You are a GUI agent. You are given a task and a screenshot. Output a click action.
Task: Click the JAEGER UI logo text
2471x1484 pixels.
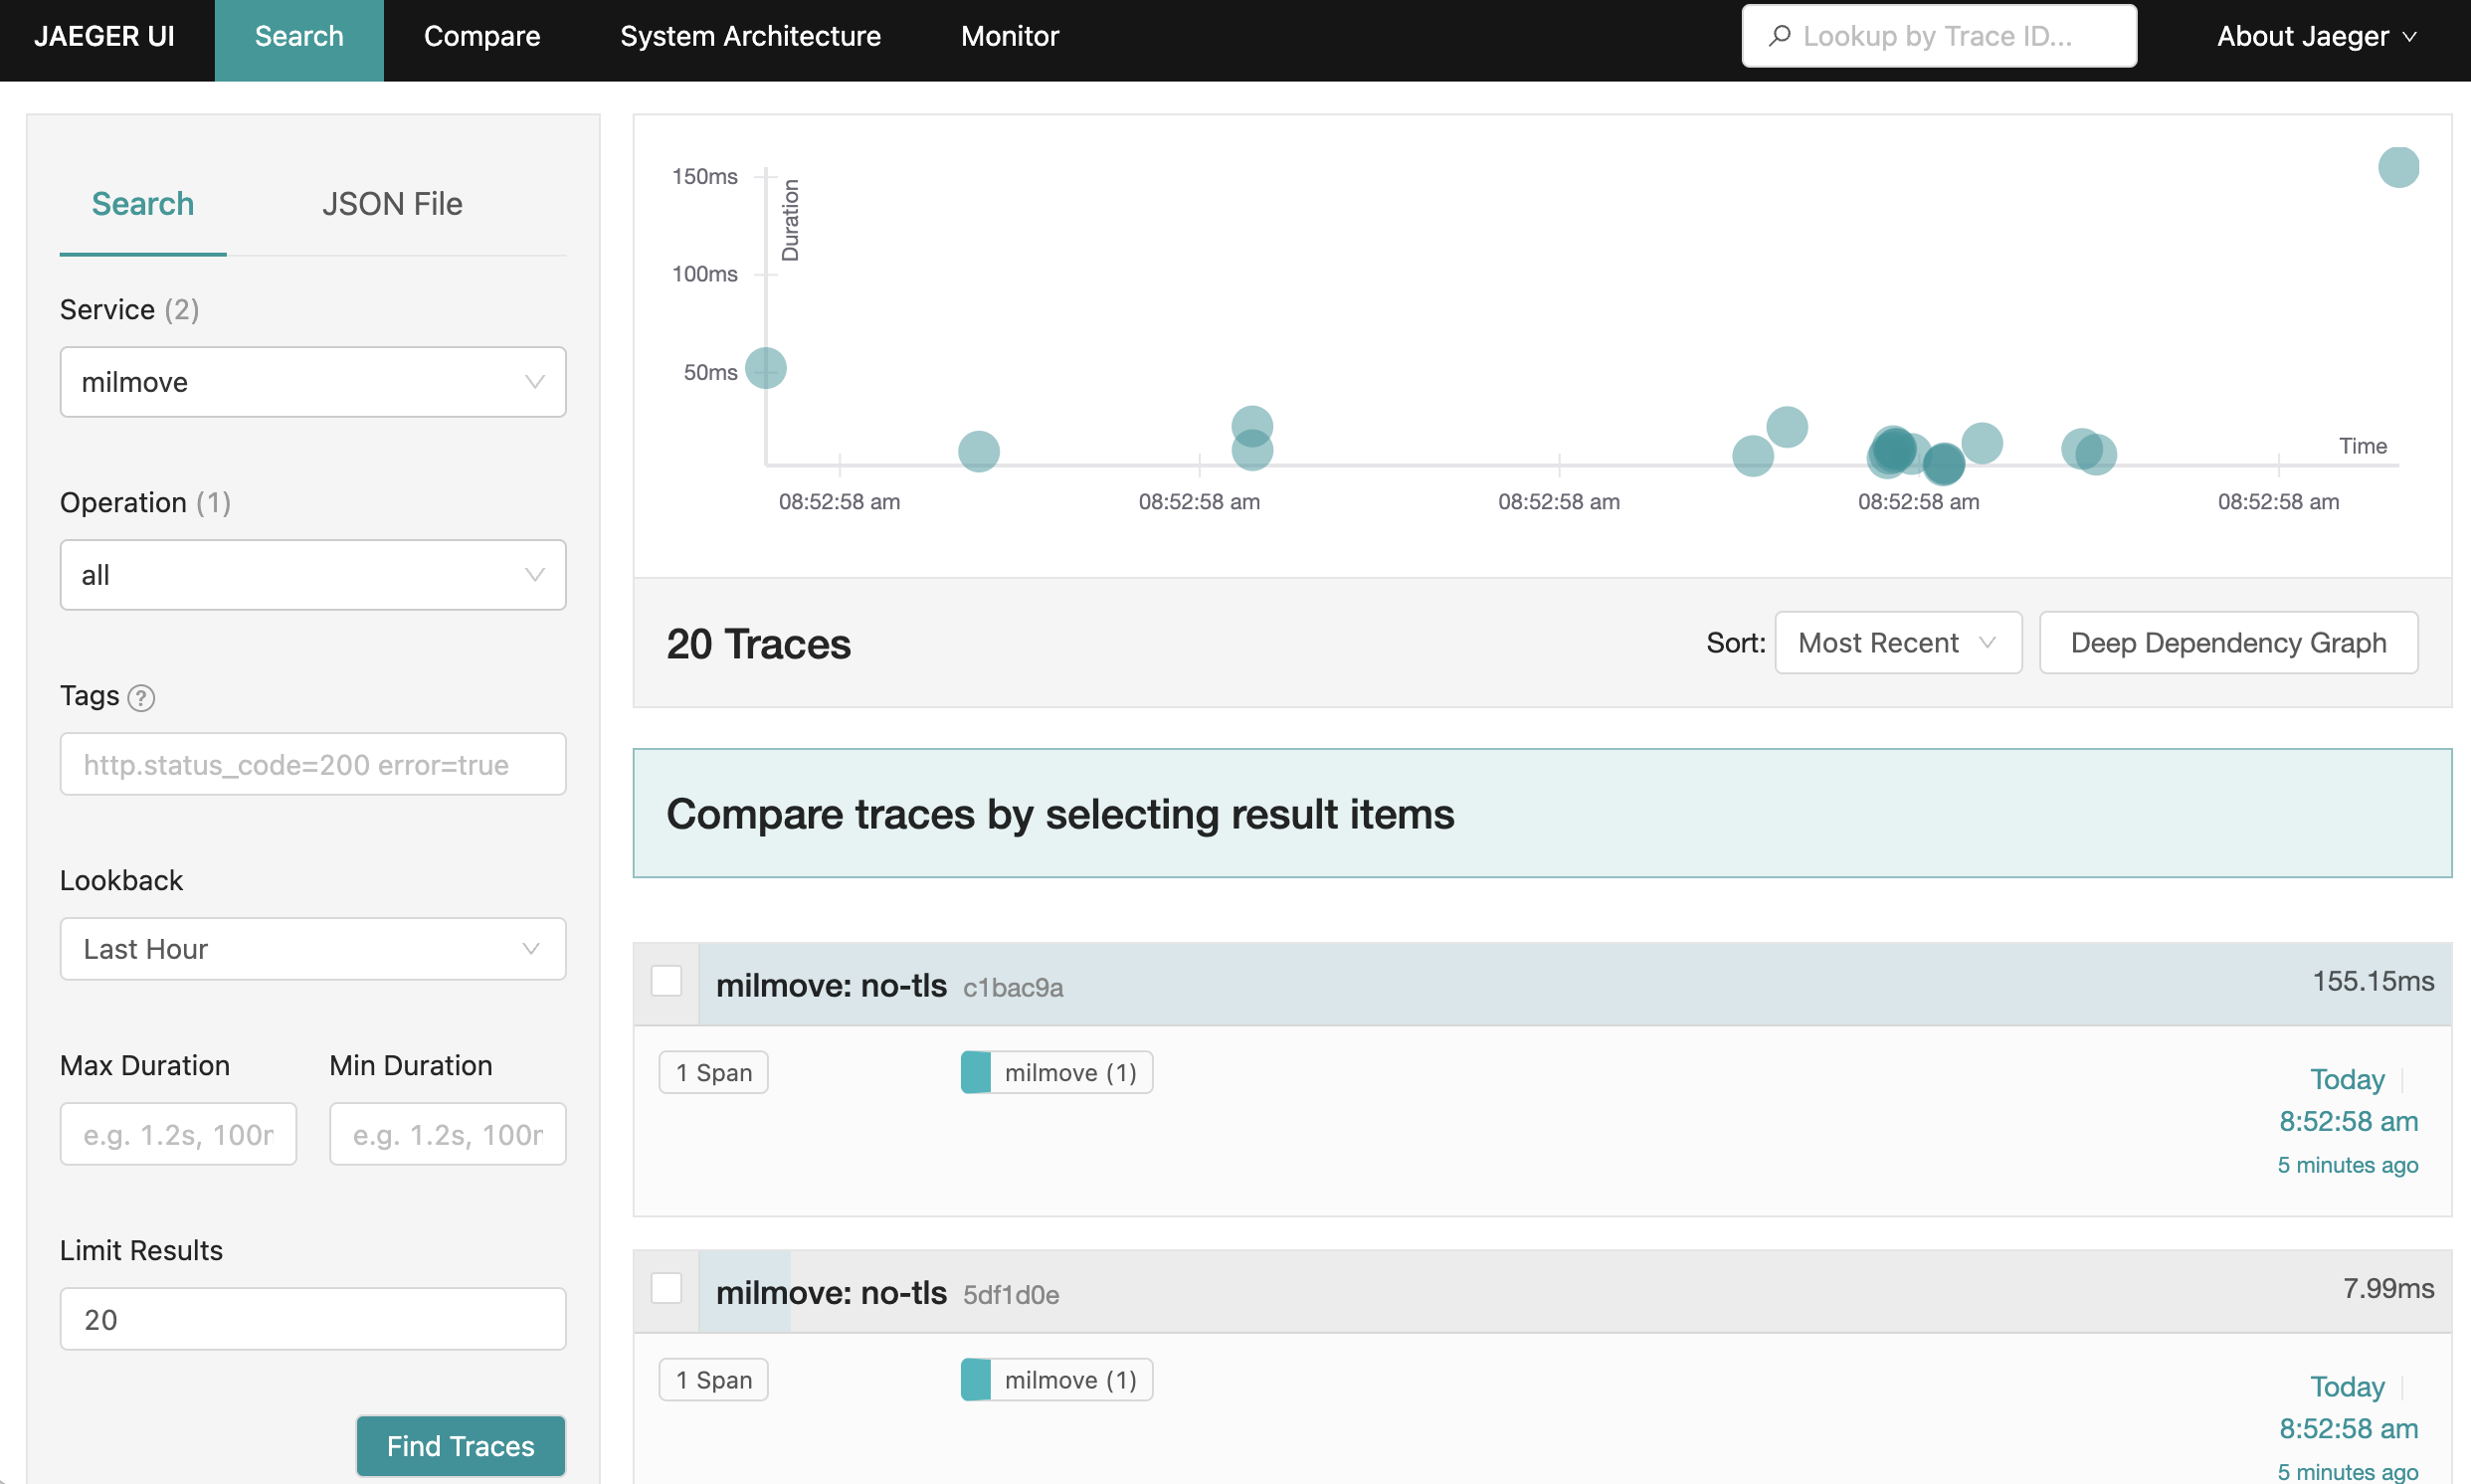(x=105, y=36)
